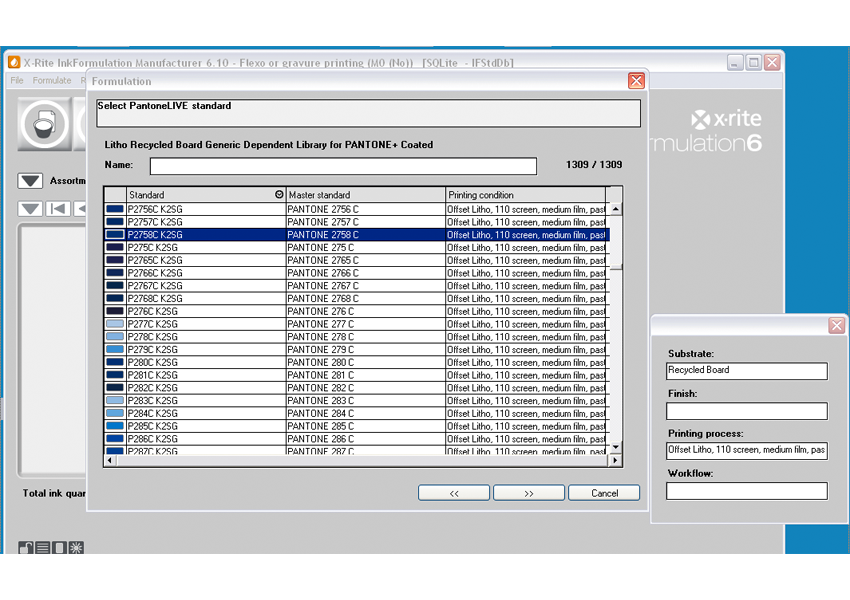Click the light blue swatch for P277C K2SG

click(x=115, y=324)
